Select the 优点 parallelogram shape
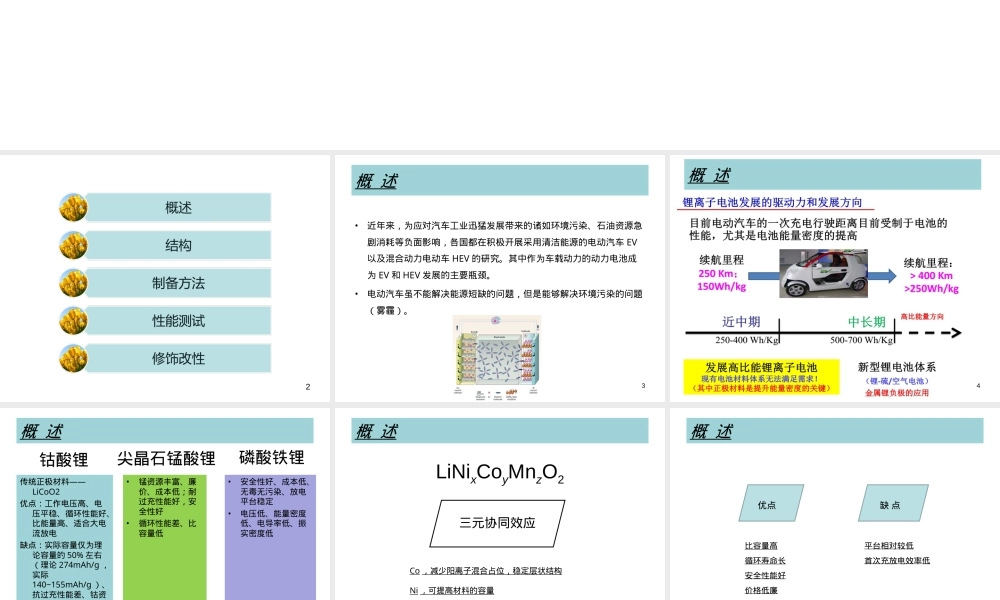Image resolution: width=1000 pixels, height=600 pixels. 771,504
